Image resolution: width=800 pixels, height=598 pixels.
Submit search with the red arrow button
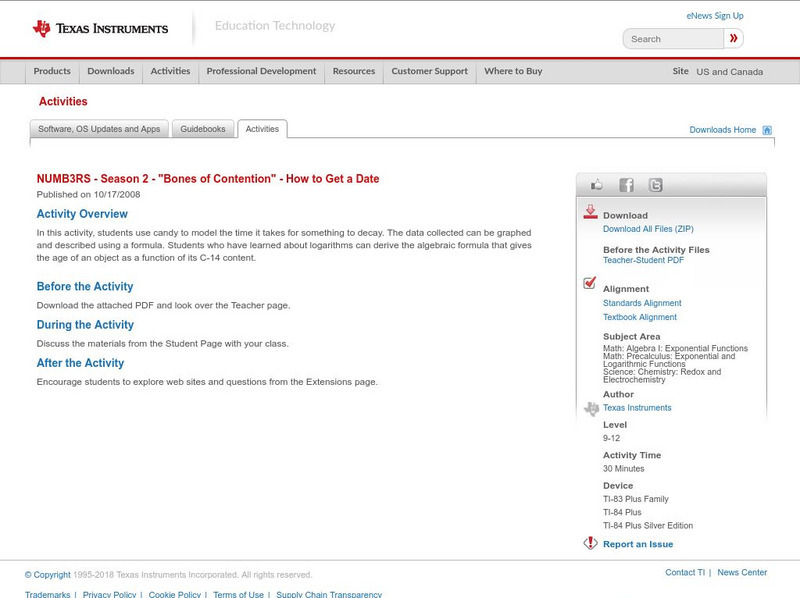click(733, 38)
